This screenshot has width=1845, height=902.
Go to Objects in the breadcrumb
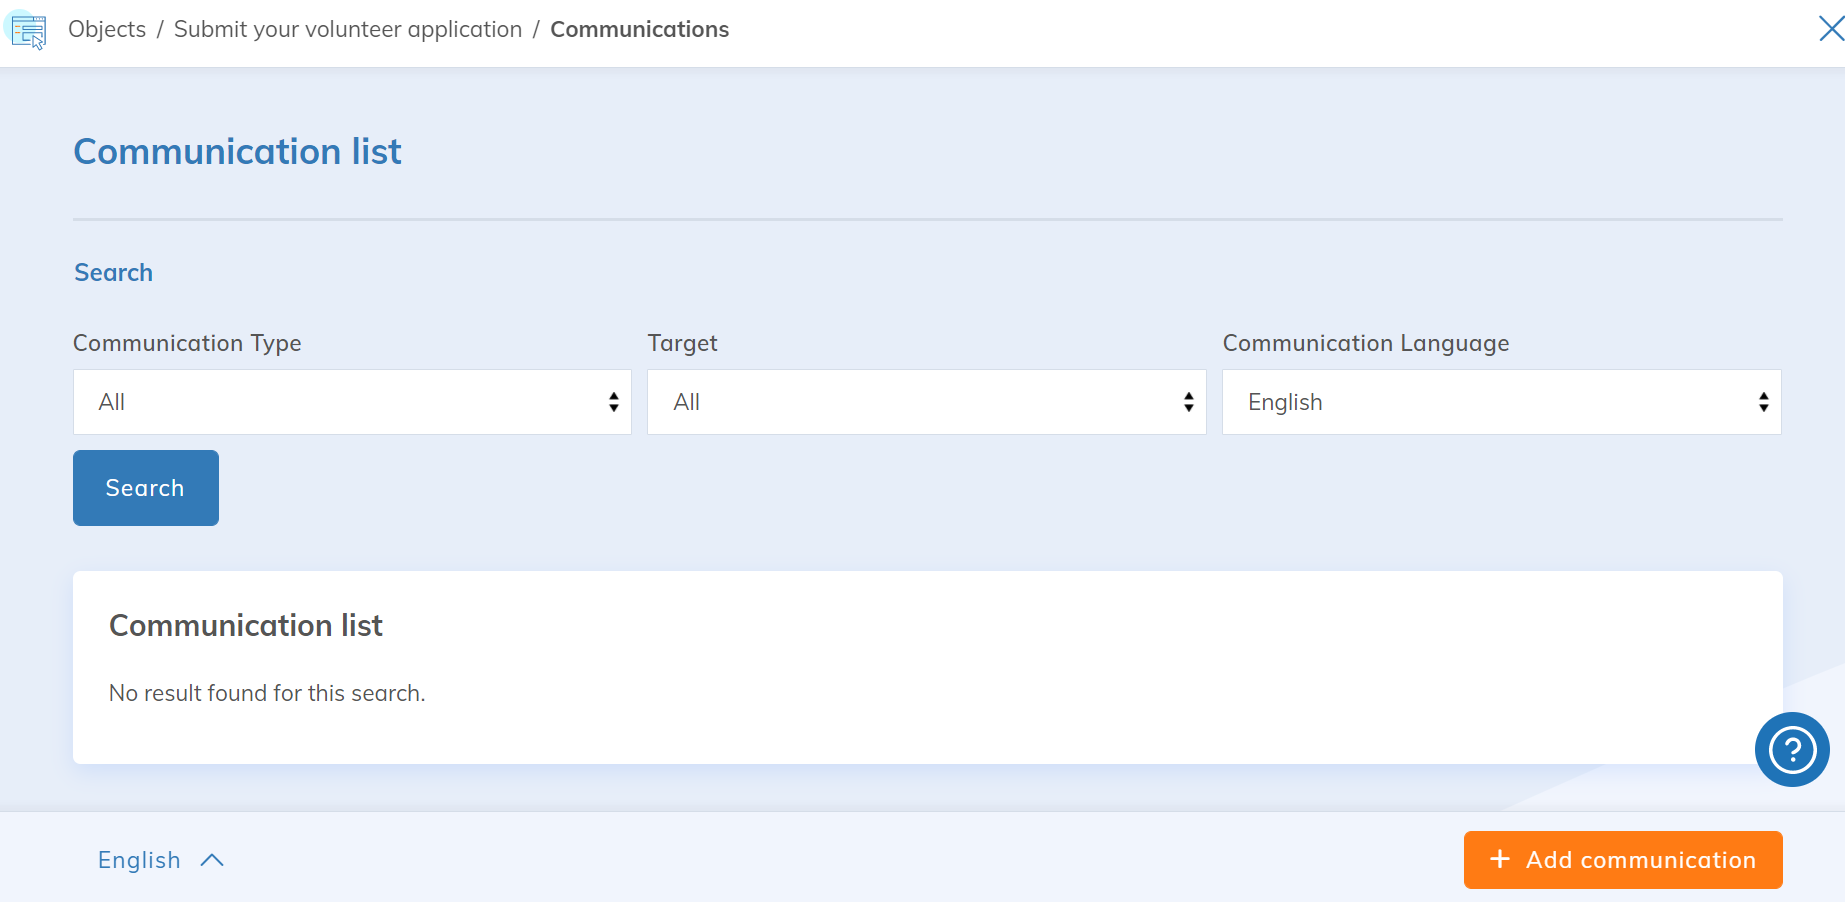click(107, 30)
